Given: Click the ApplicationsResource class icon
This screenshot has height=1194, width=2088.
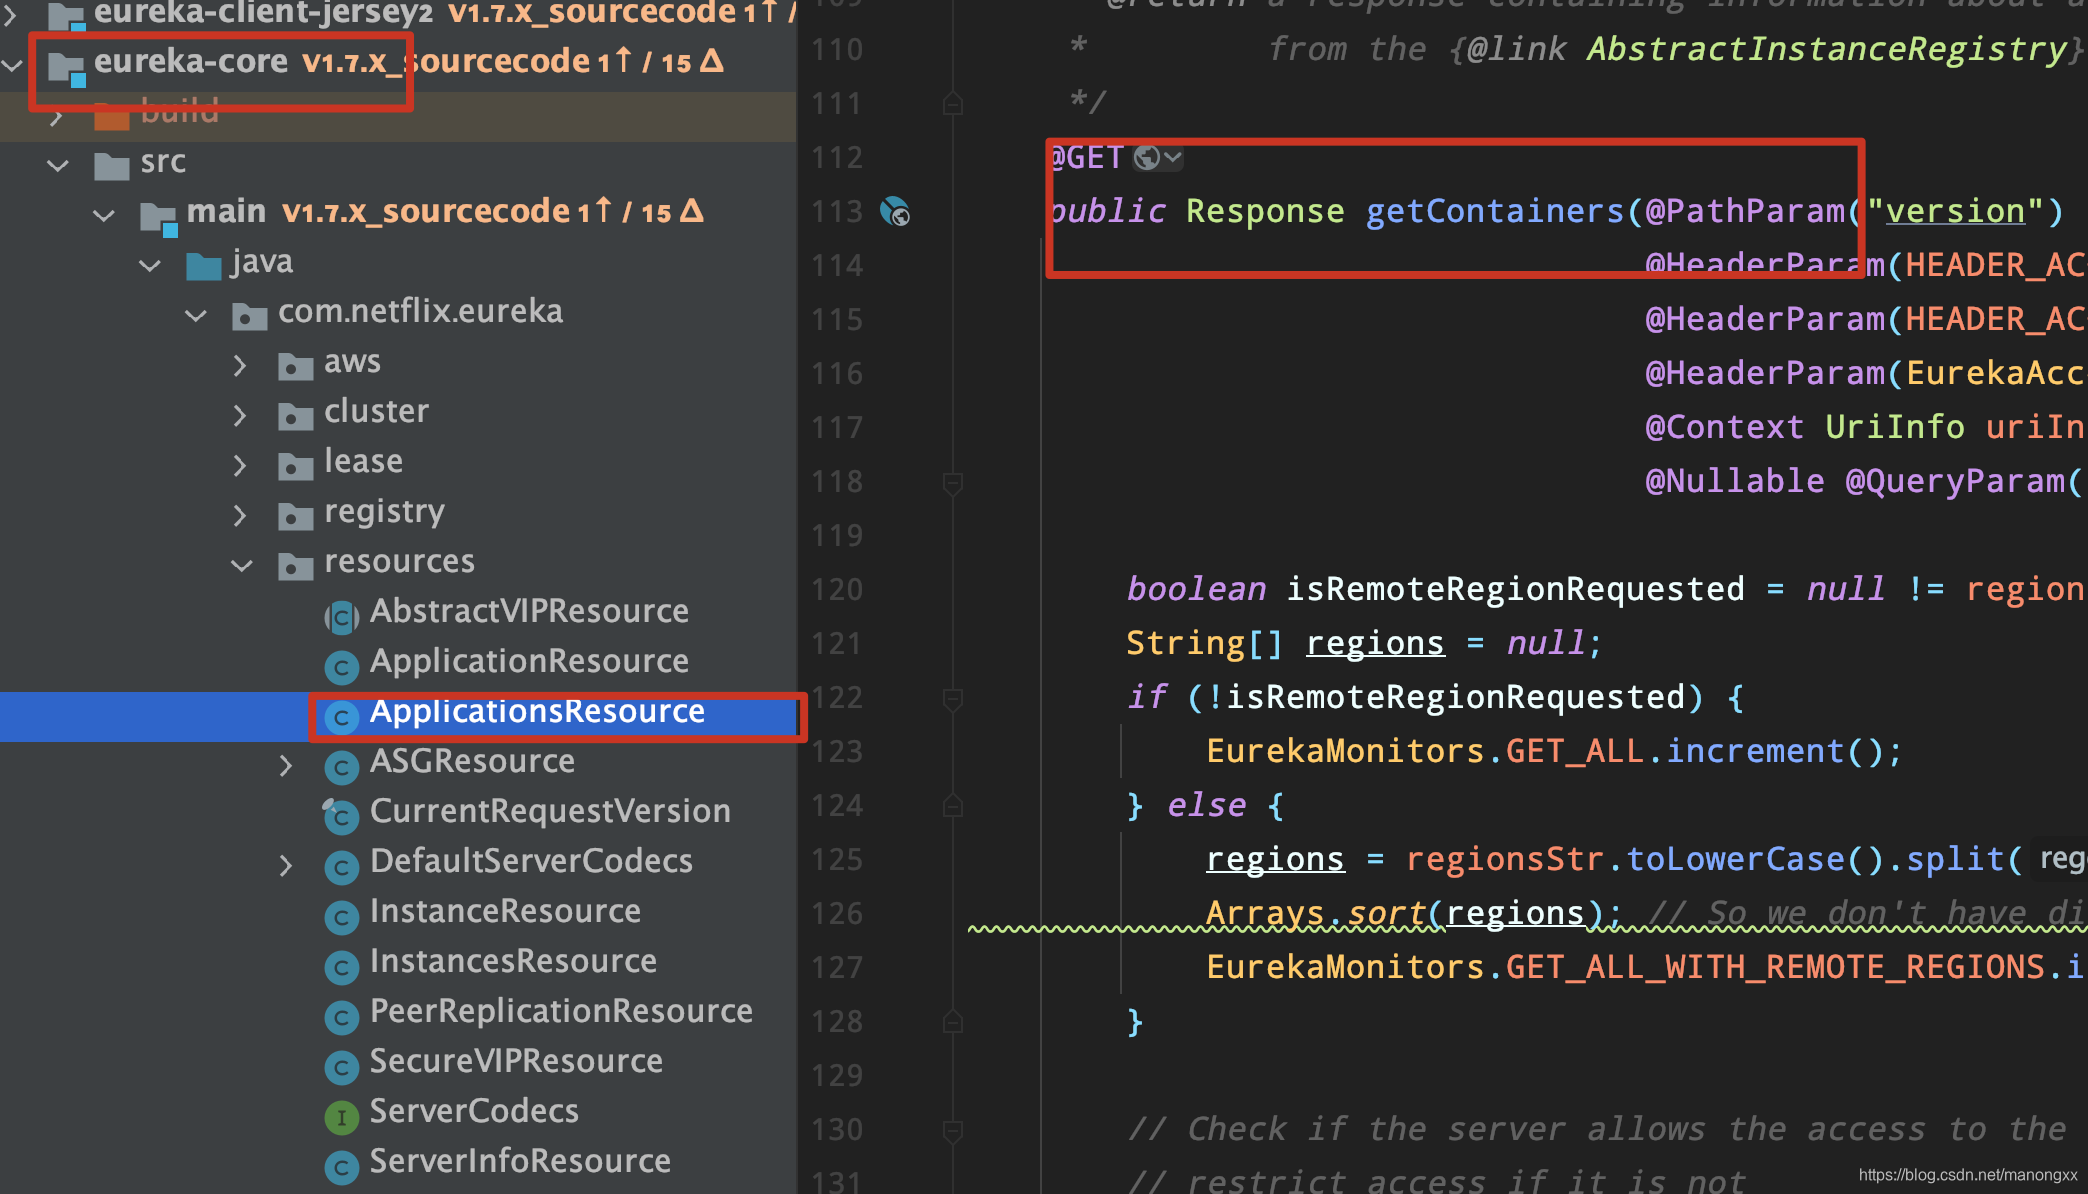Looking at the screenshot, I should [x=342, y=717].
